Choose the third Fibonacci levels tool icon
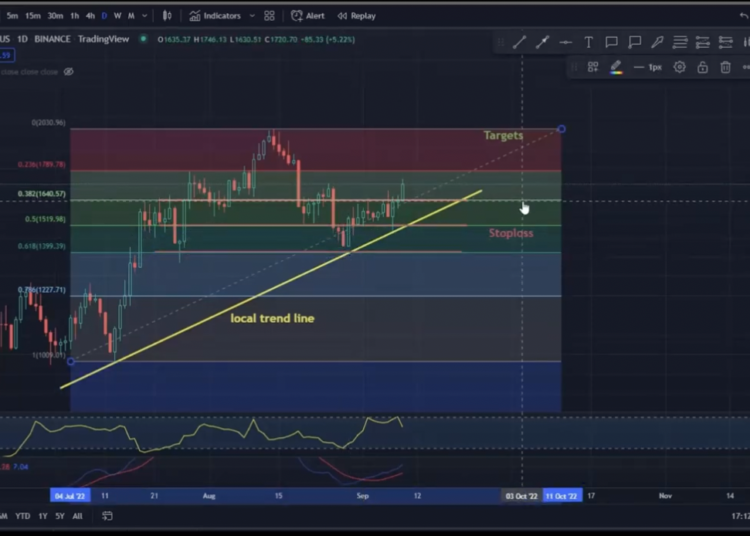This screenshot has width=750, height=536. click(x=726, y=43)
